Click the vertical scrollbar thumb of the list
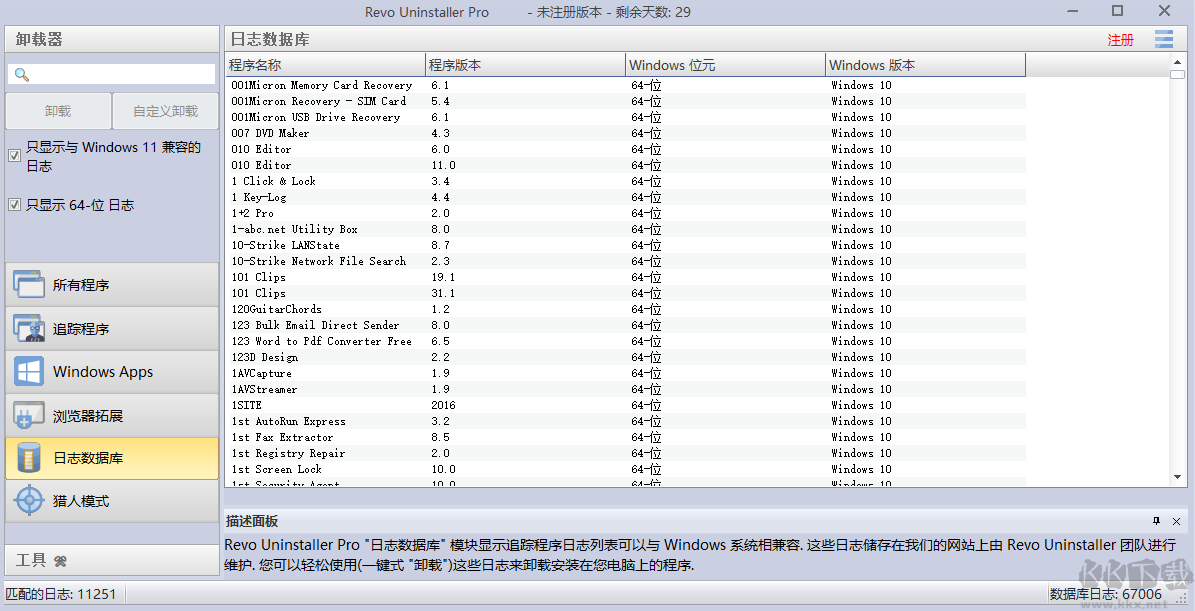Image resolution: width=1195 pixels, height=611 pixels. tap(1177, 75)
